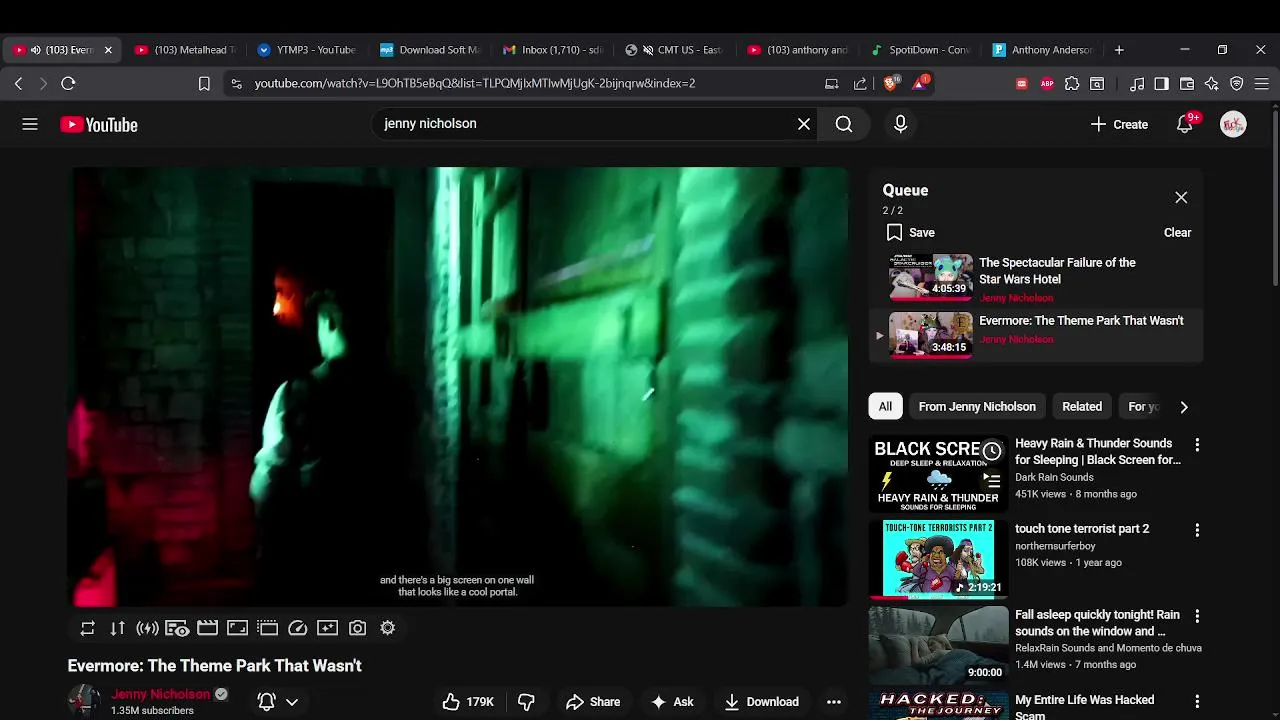Toggle the browser sidebar panel icon
The image size is (1280, 720).
tap(1161, 84)
